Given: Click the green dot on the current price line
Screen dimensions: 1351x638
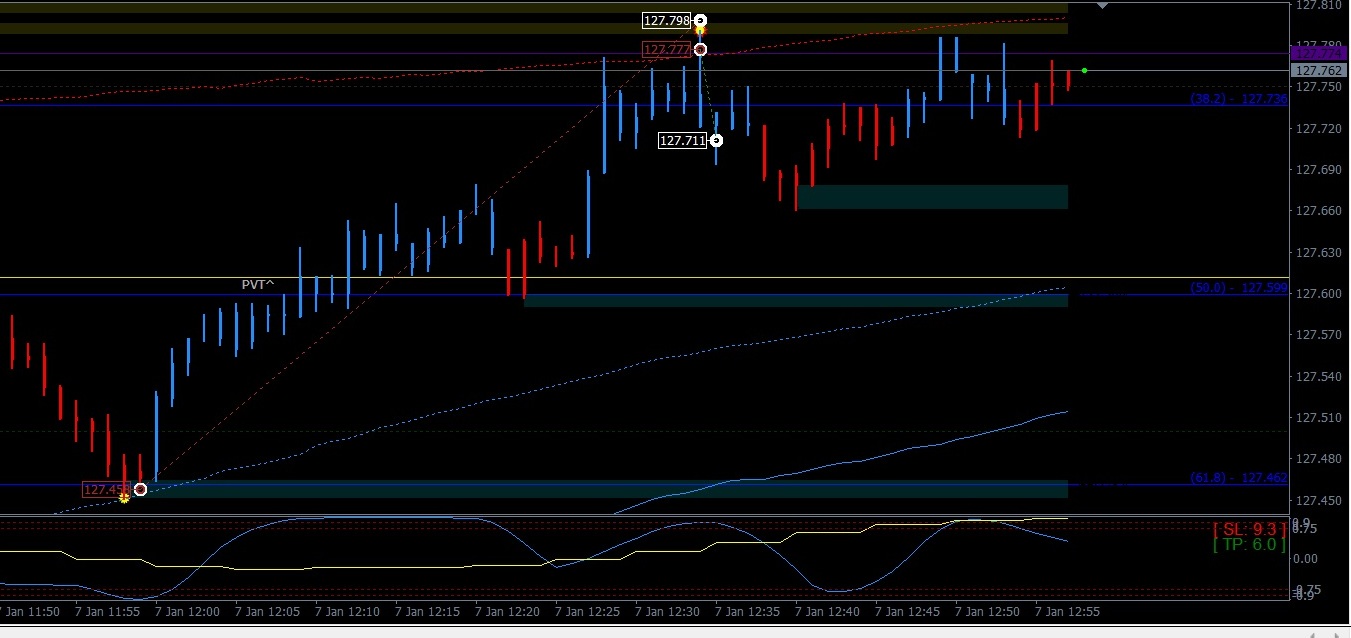Looking at the screenshot, I should 1084,70.
